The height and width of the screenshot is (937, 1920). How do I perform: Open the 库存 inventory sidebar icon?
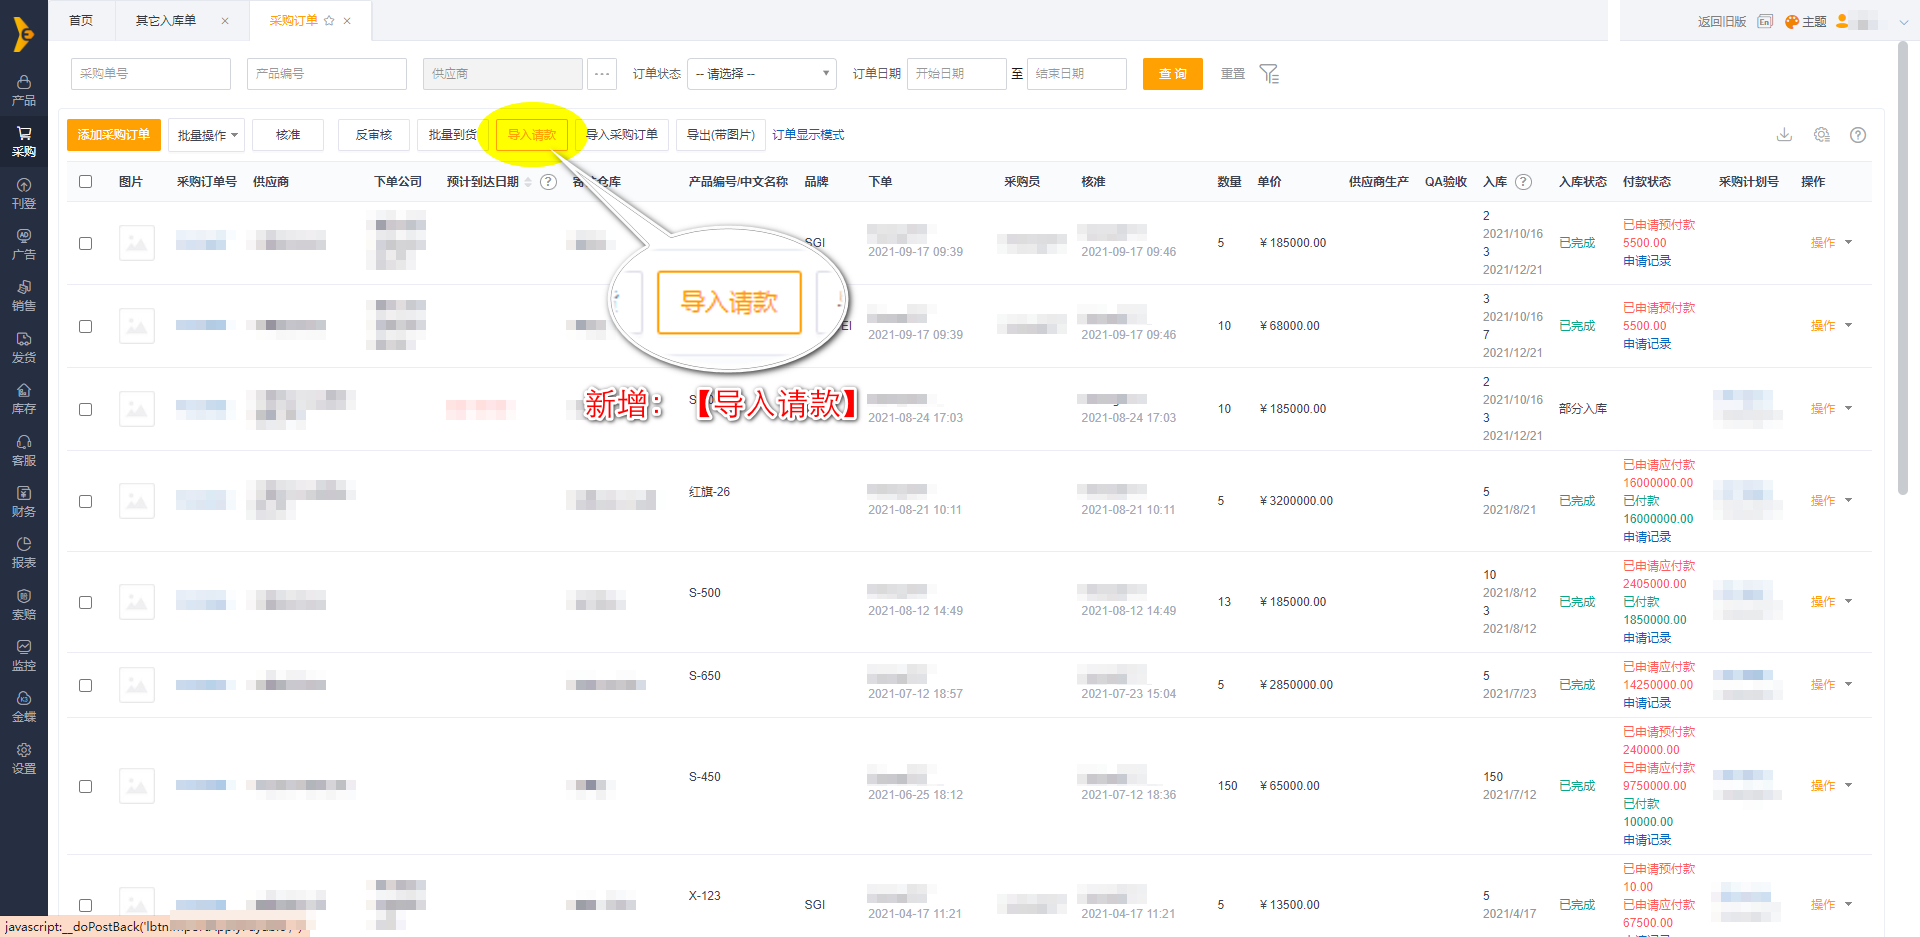[24, 398]
